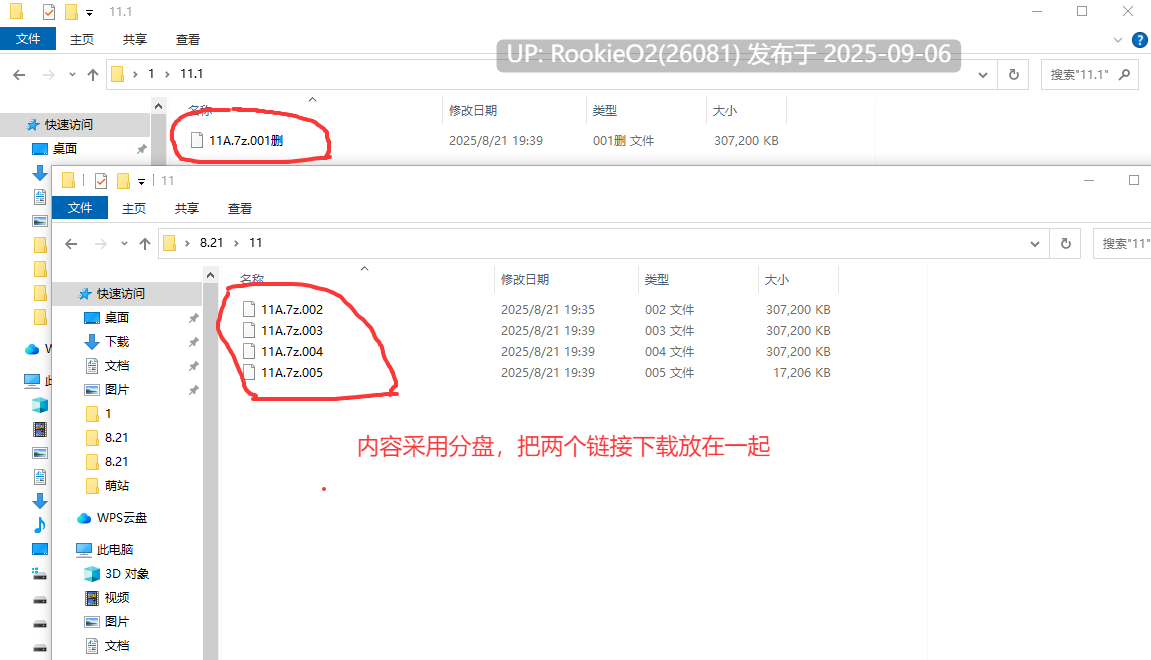Screen dimensions: 1151x660
Task: Select file 11A.7z.003
Action: tap(291, 330)
